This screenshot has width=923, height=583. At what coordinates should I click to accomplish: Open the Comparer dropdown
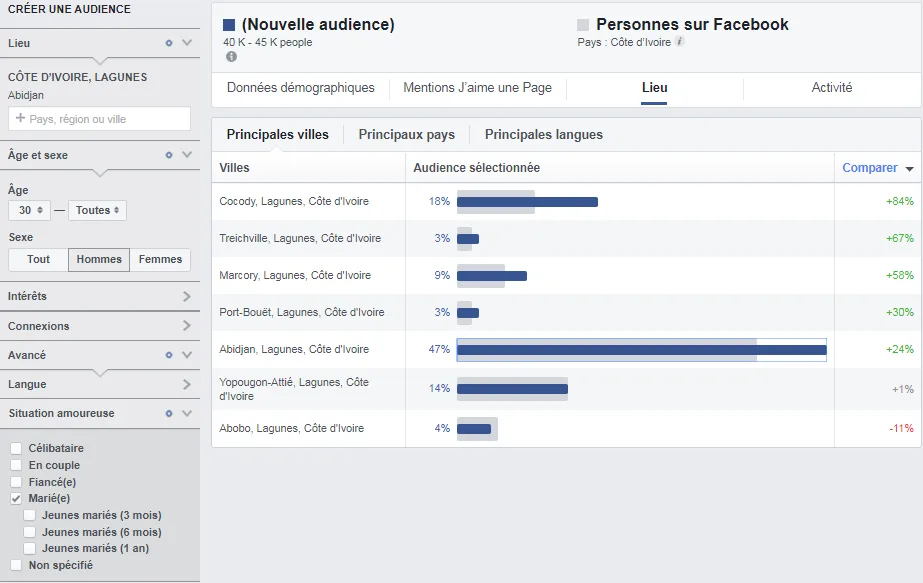(x=877, y=168)
